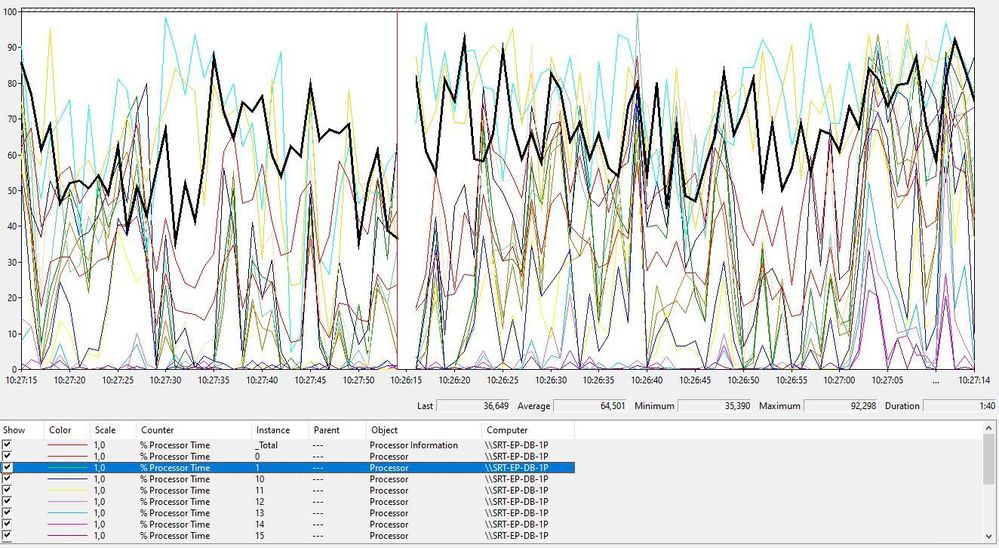Click the 10:27:14 time axis label
The image size is (999, 548).
[x=974, y=380]
